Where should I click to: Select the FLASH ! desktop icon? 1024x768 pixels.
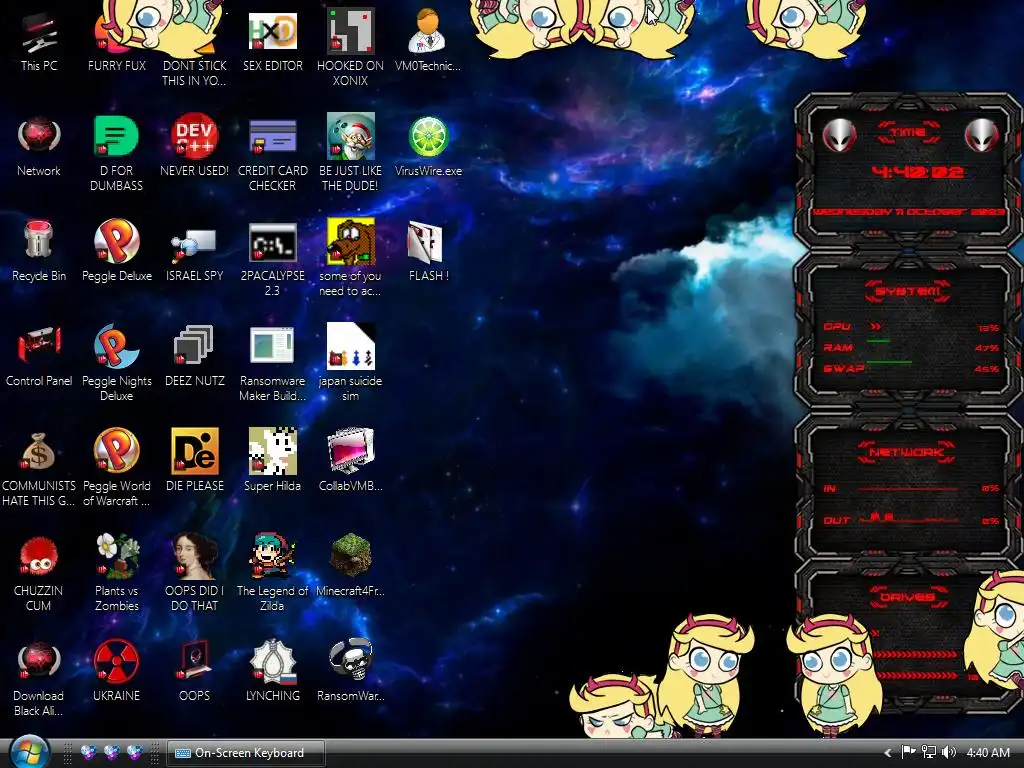[x=425, y=242]
